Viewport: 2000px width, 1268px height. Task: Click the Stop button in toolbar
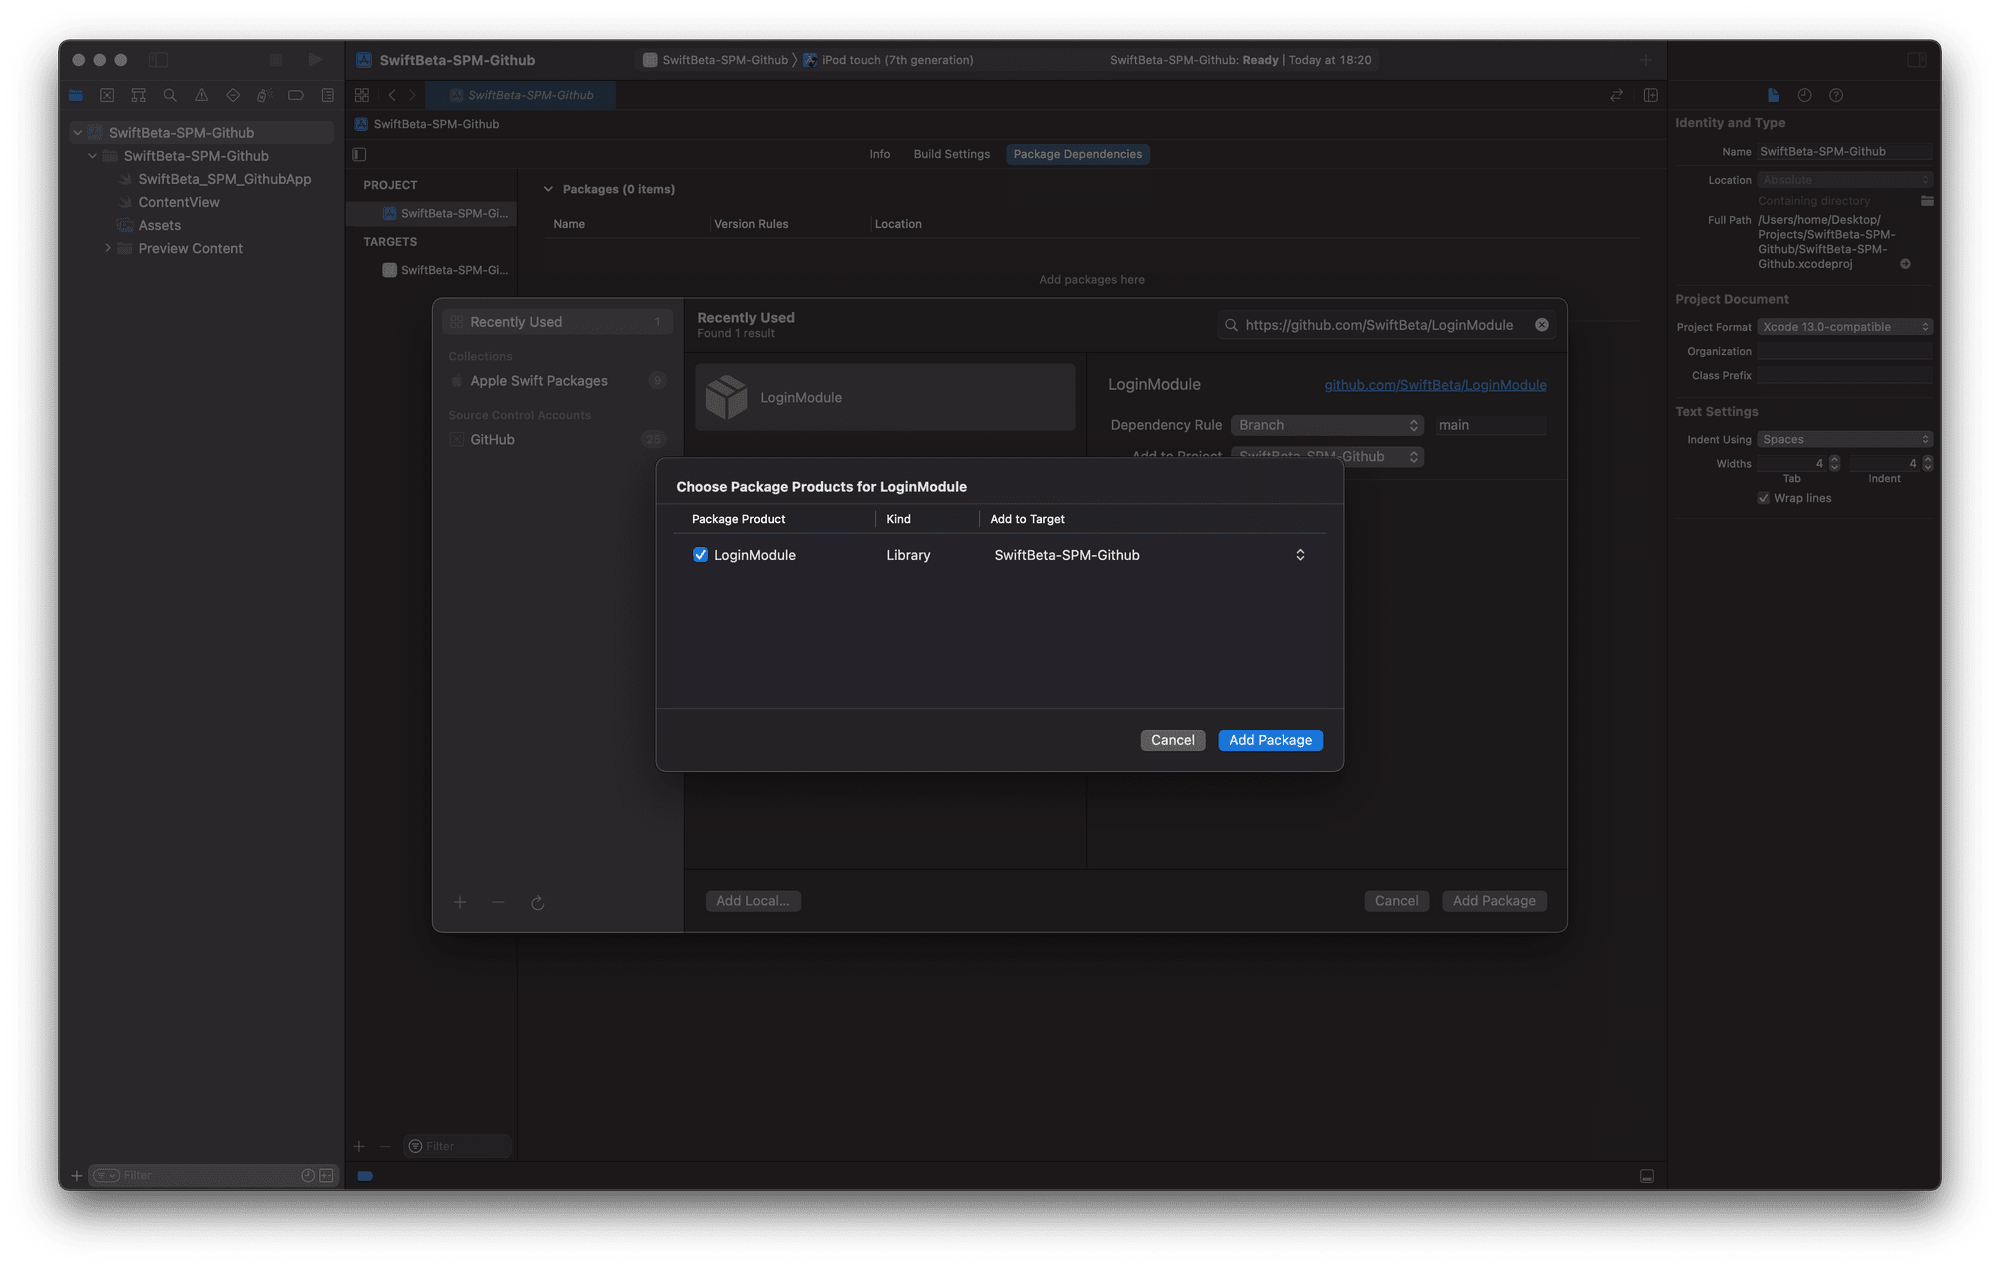[276, 60]
